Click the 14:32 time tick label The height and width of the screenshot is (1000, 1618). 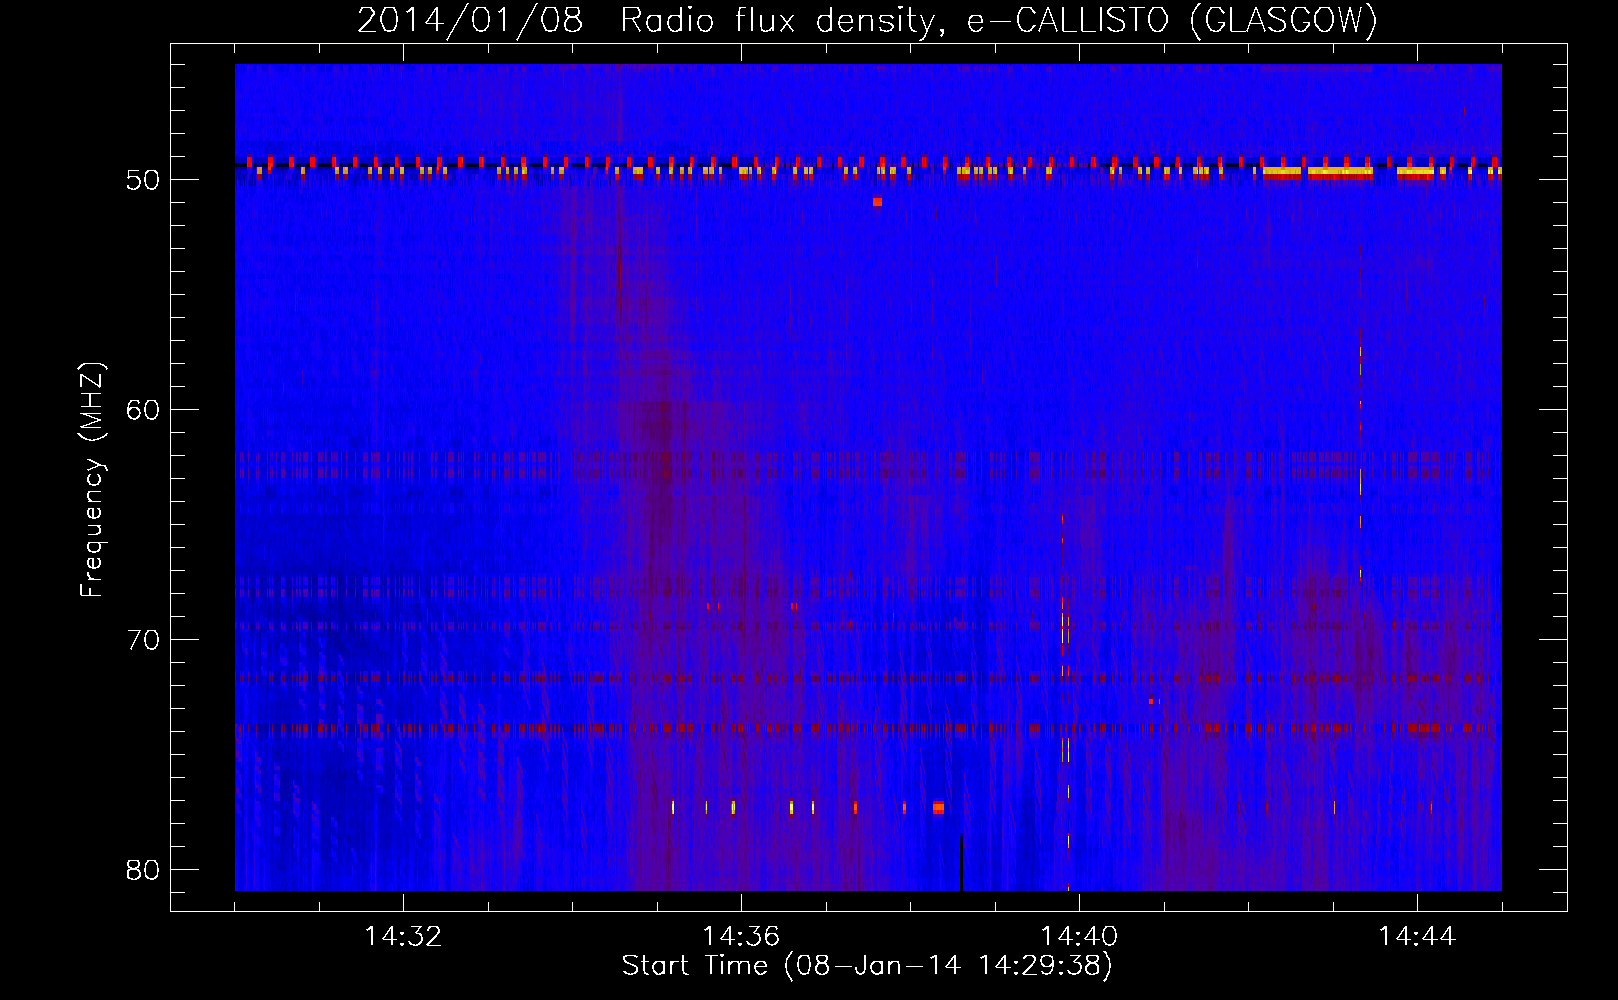coord(403,937)
